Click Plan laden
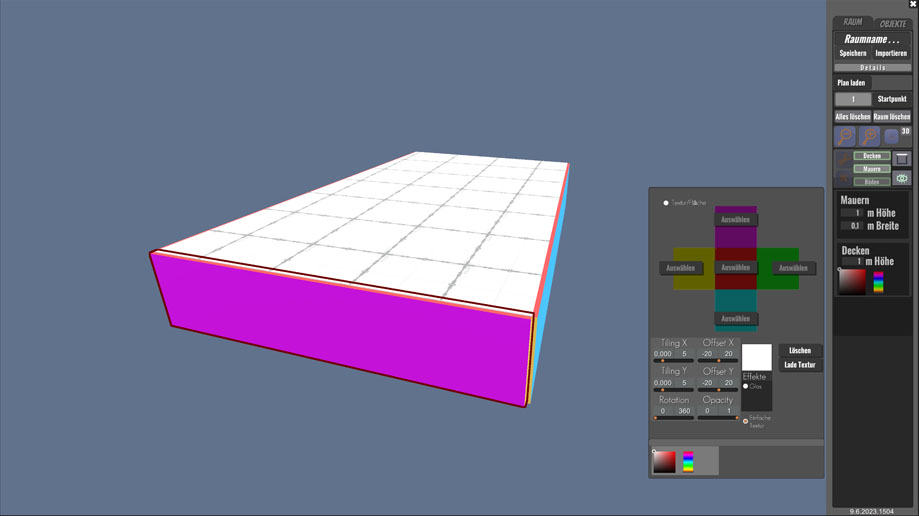This screenshot has height=516, width=919. pos(851,83)
